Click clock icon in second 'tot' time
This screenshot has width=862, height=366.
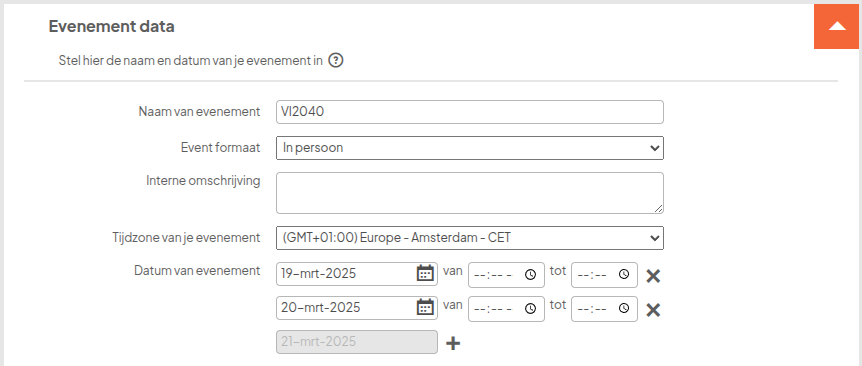623,308
